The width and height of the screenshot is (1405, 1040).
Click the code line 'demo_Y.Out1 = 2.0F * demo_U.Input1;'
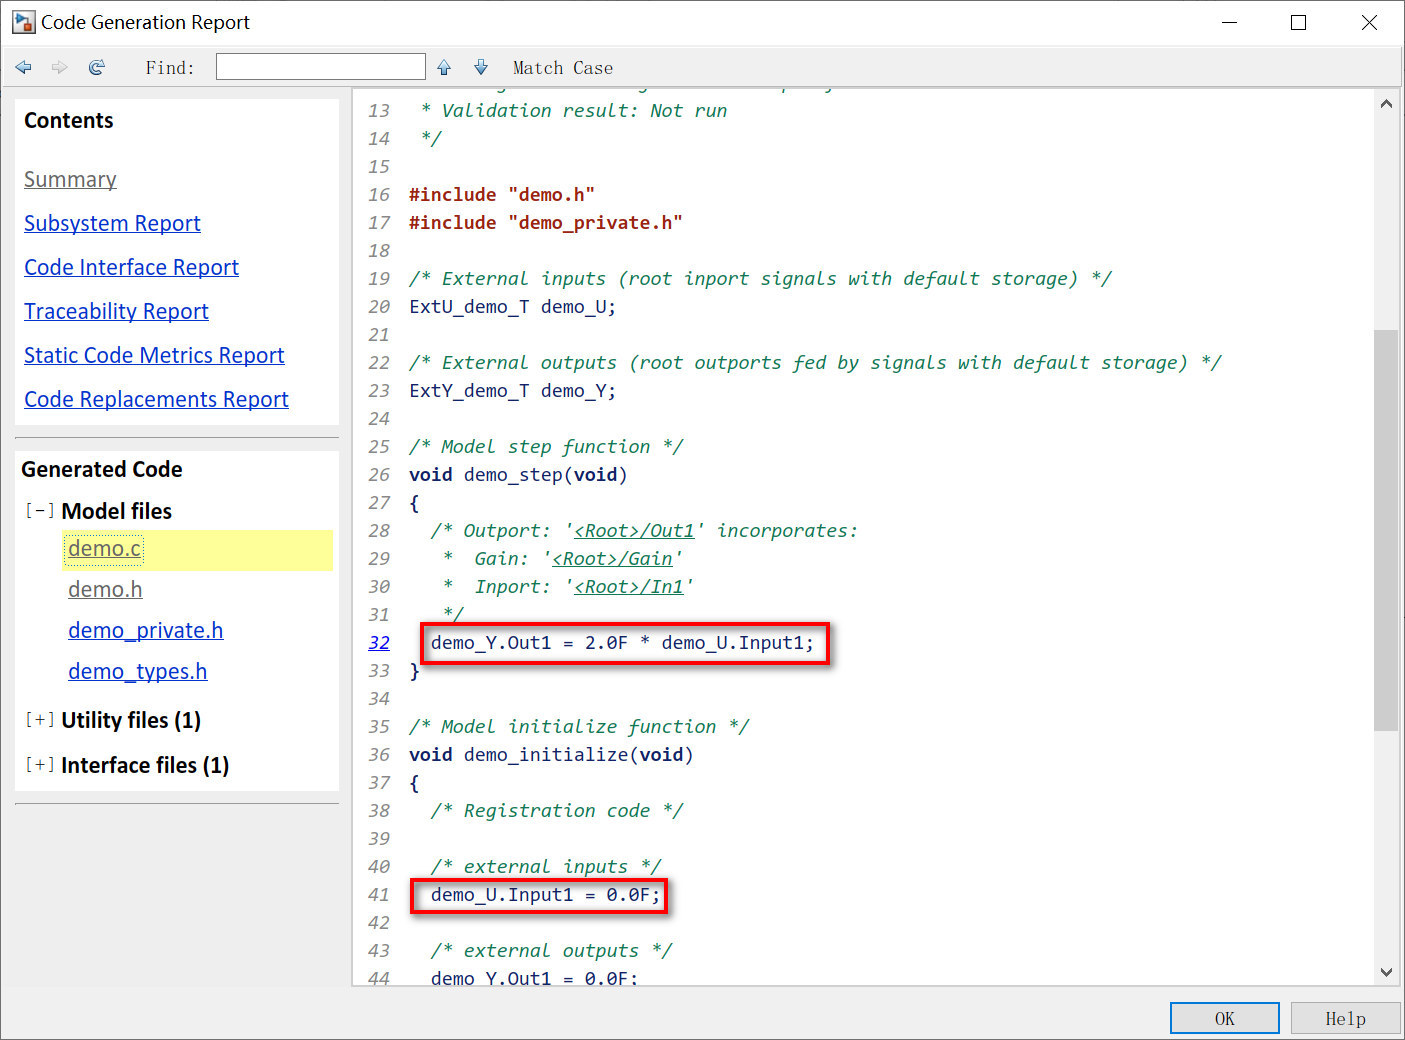(623, 643)
